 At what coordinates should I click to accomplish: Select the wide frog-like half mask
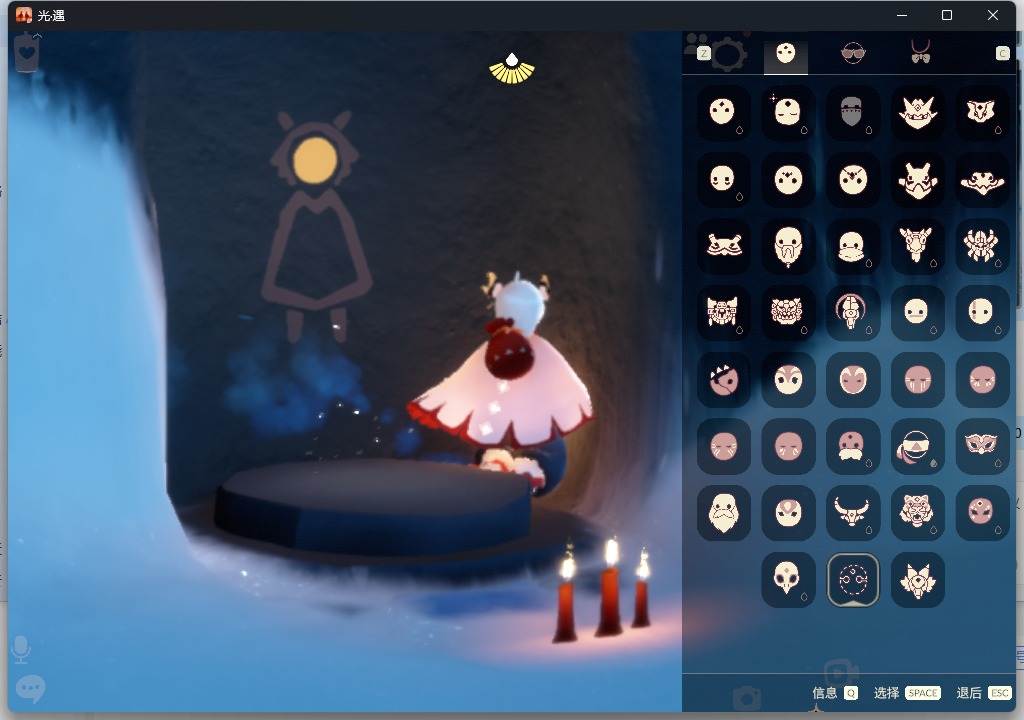(723, 246)
